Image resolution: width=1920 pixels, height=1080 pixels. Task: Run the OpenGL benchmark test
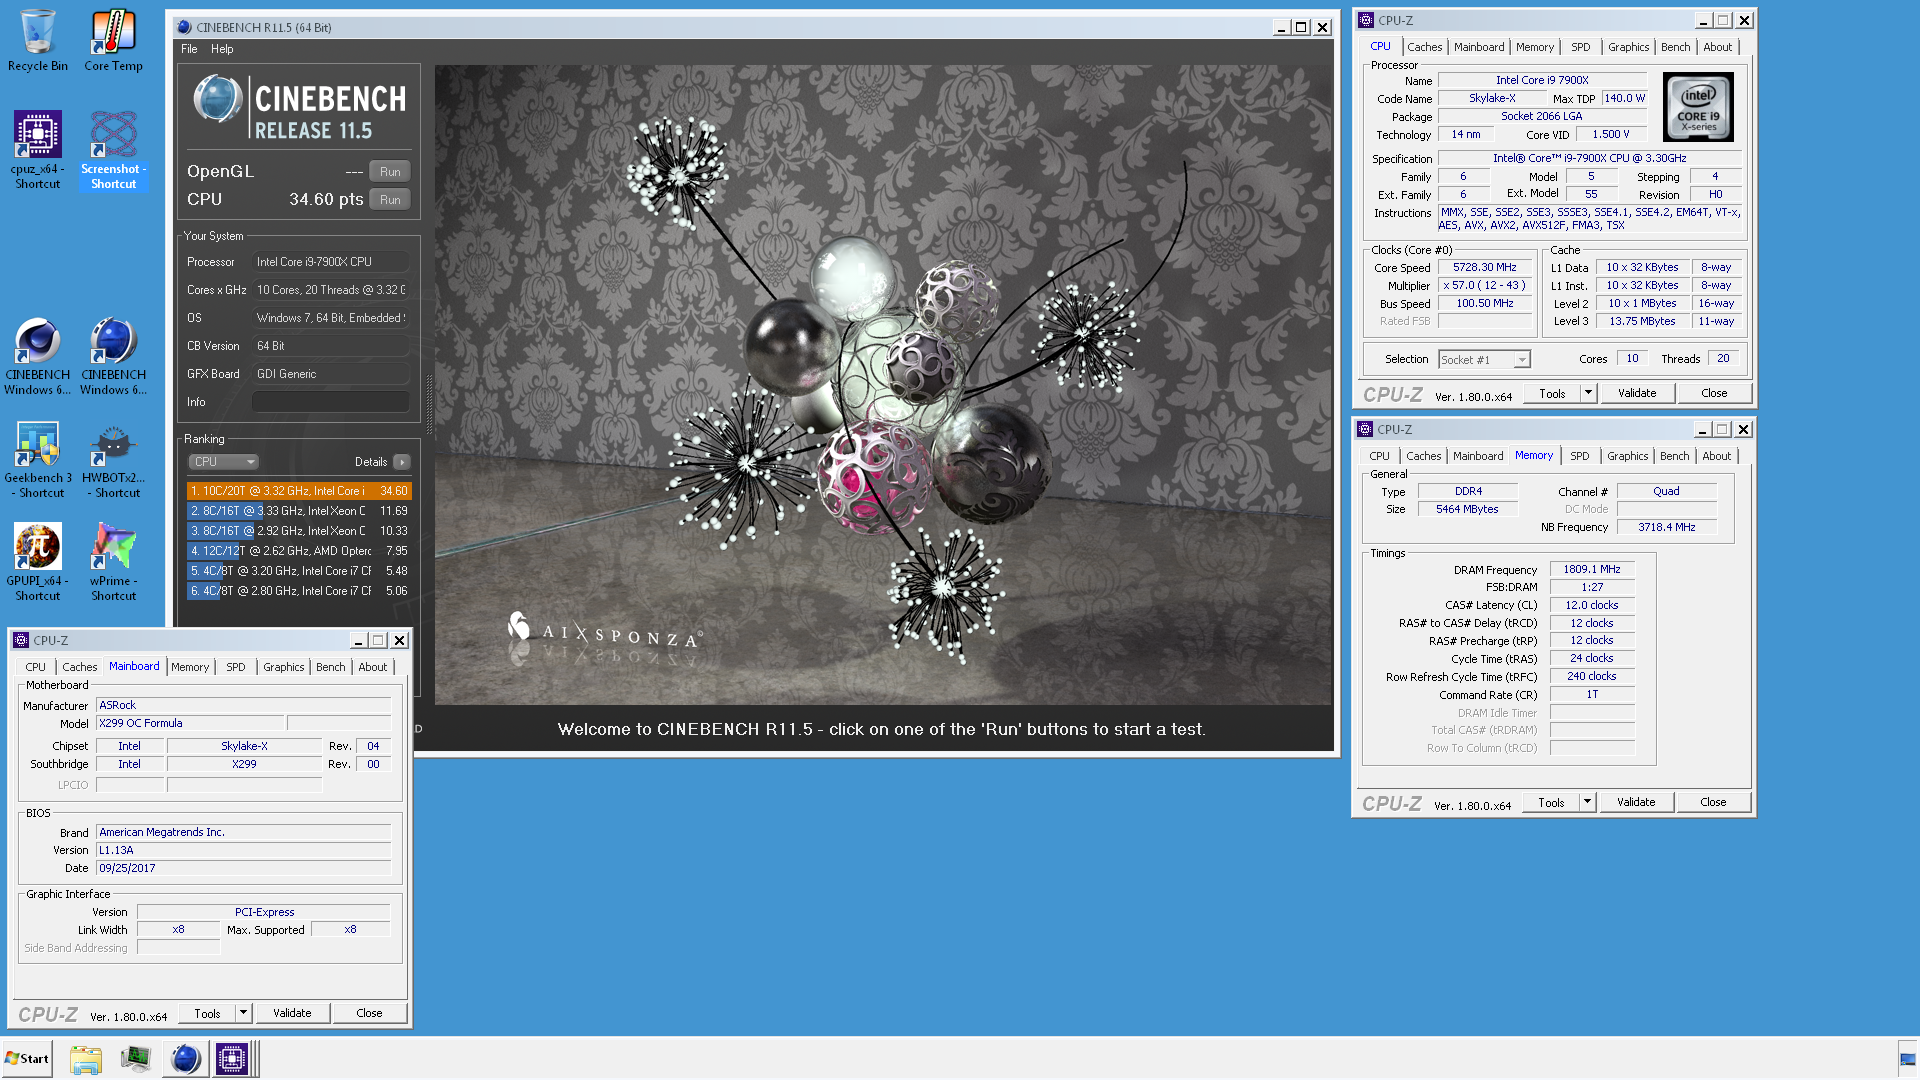pos(390,172)
